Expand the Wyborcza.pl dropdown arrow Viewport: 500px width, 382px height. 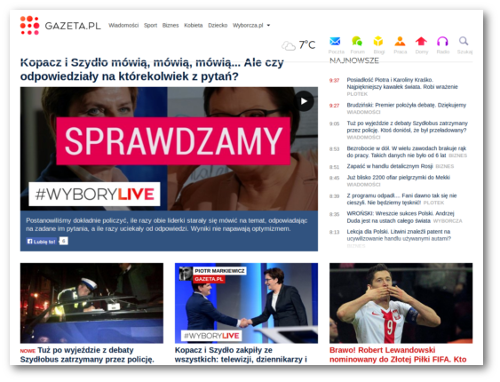[268, 25]
